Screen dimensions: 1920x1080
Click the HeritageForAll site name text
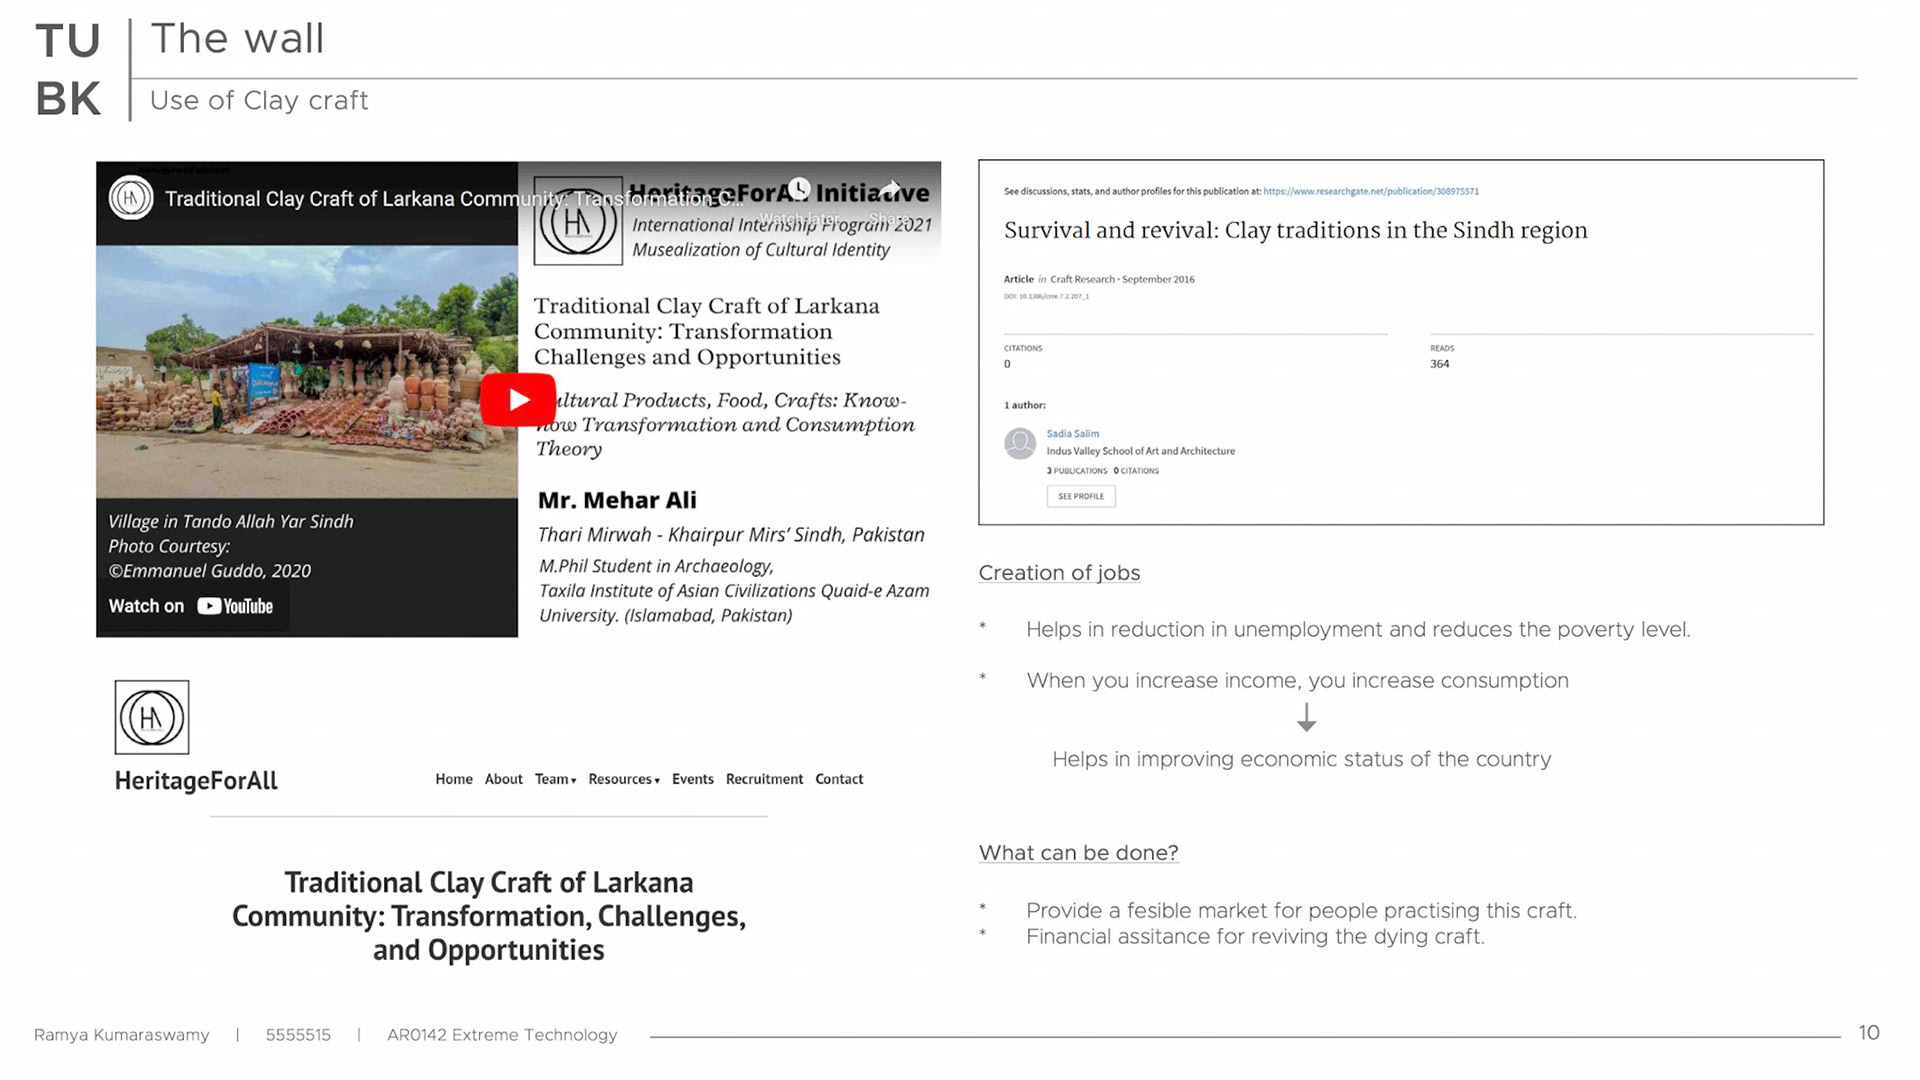pos(196,781)
